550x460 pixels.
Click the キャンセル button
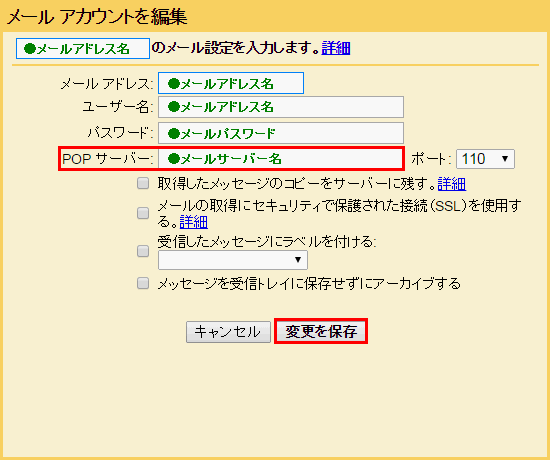coord(228,332)
